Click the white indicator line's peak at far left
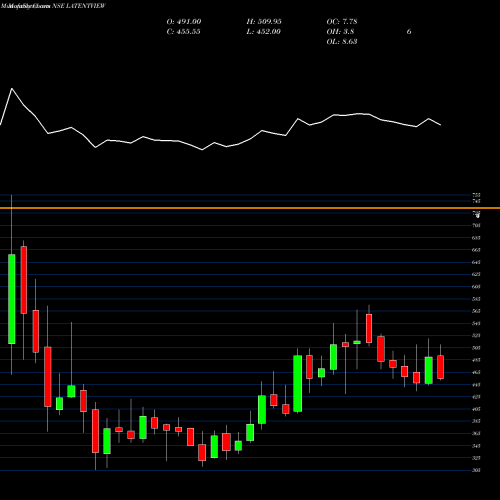The height and width of the screenshot is (500, 500). click(12, 89)
